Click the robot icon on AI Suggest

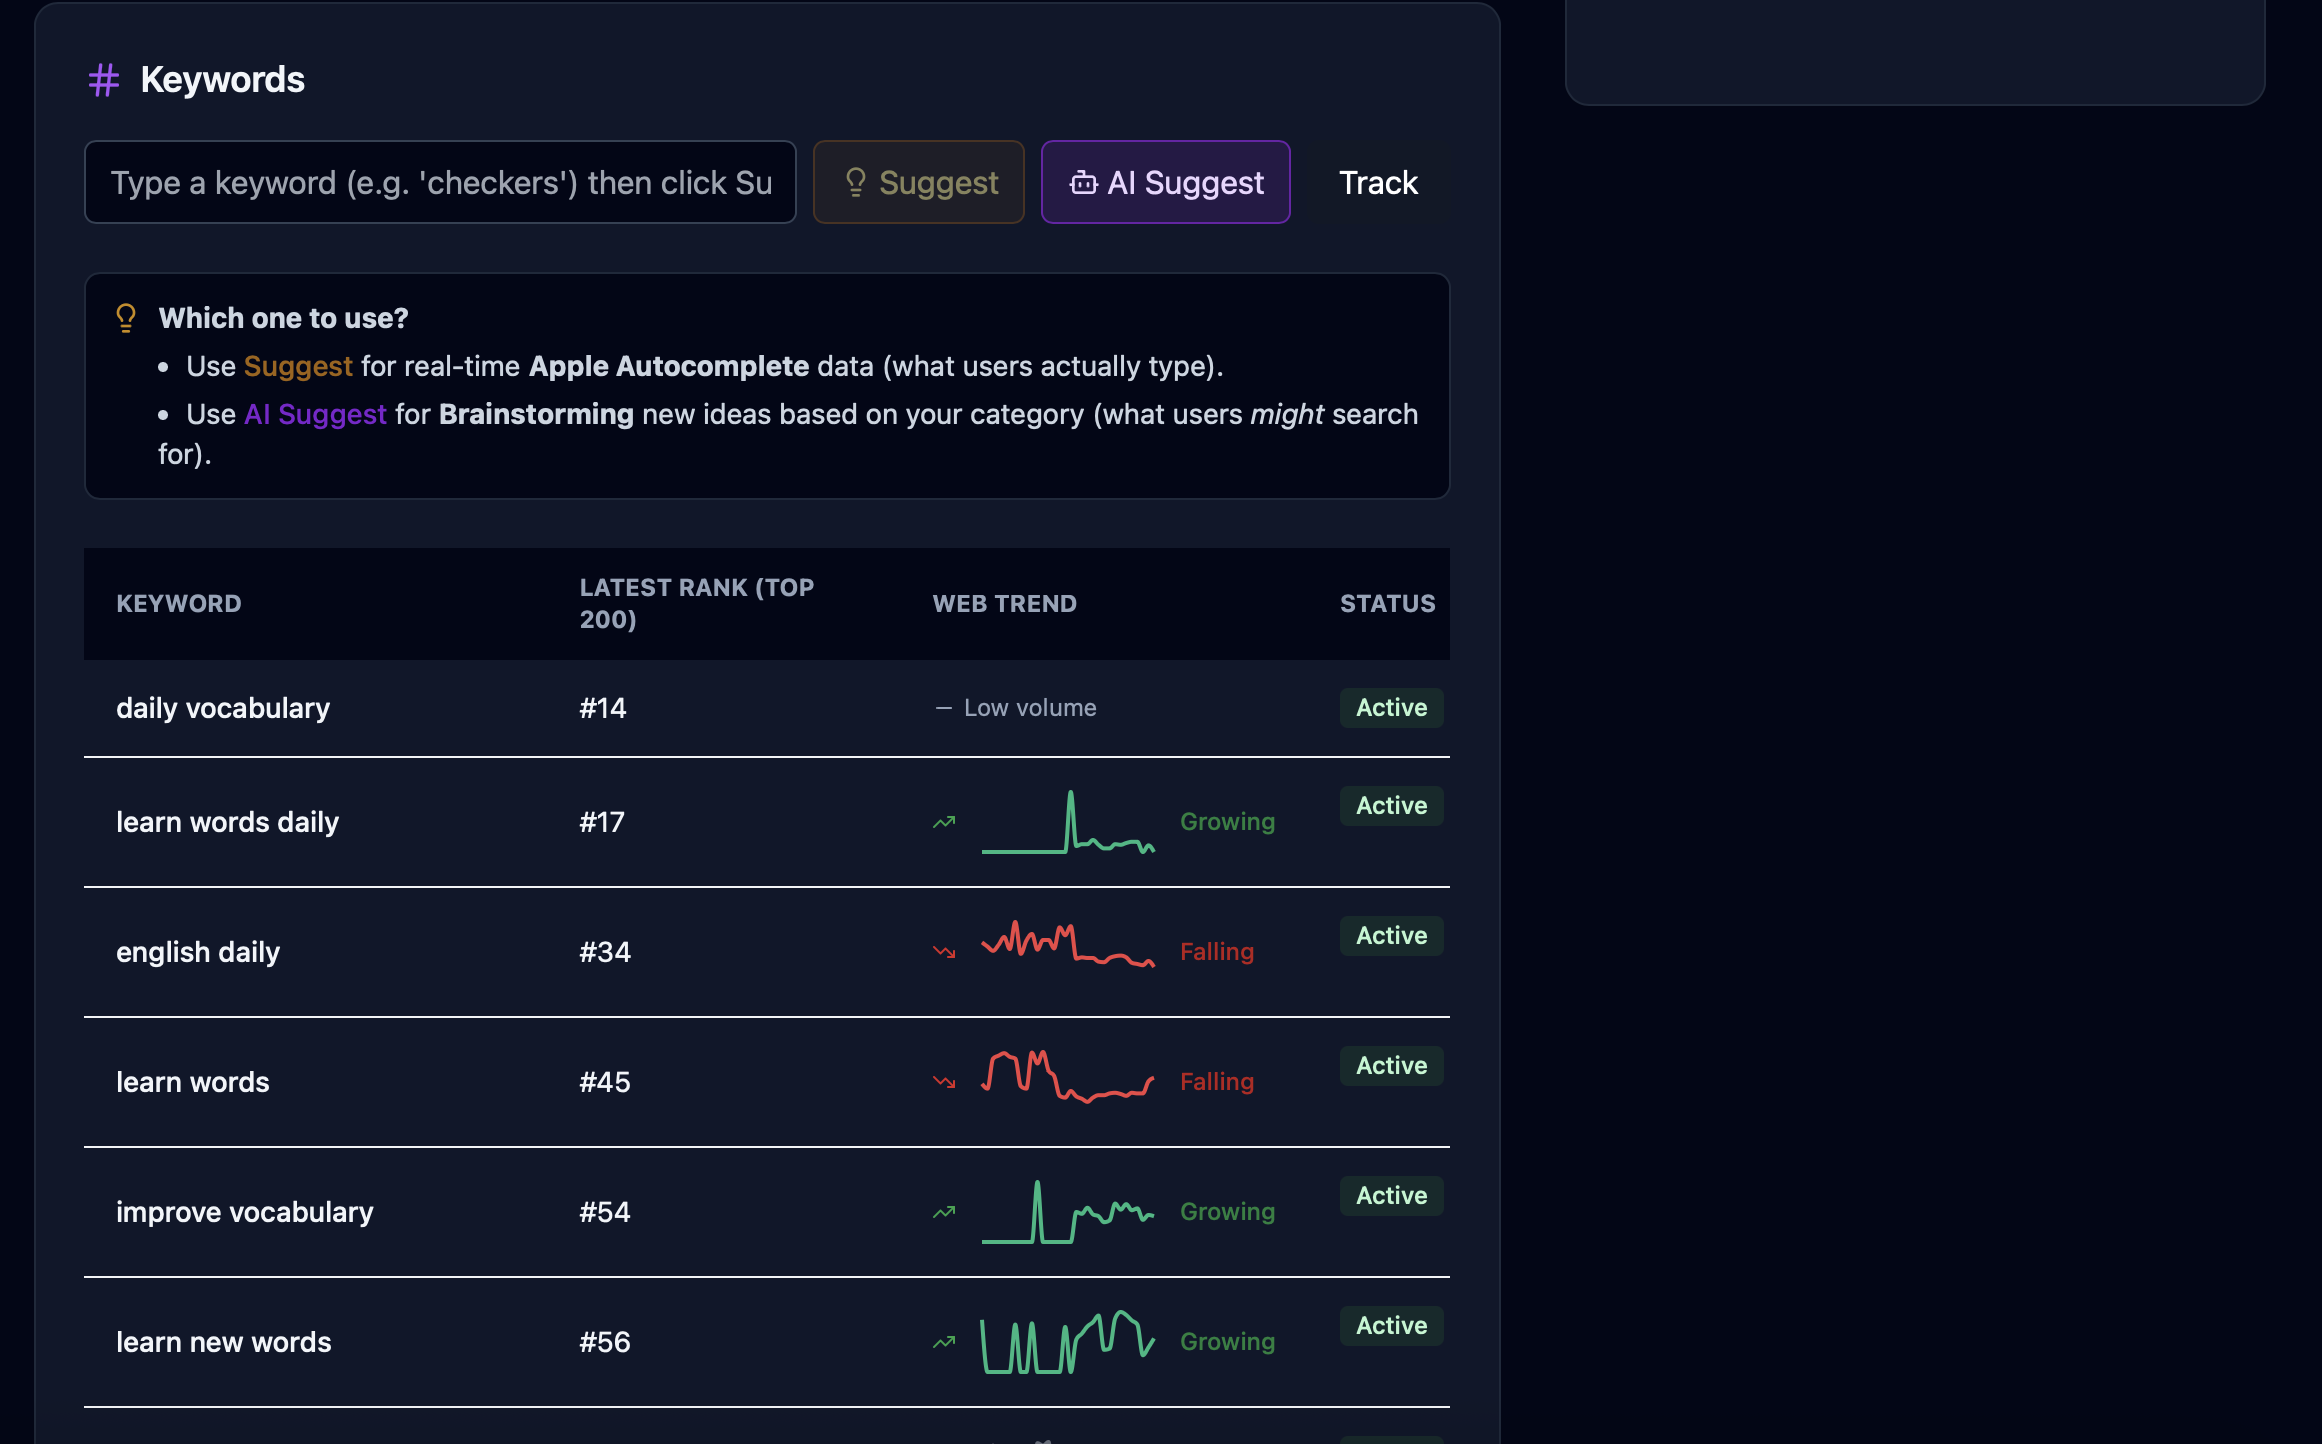coord(1083,183)
